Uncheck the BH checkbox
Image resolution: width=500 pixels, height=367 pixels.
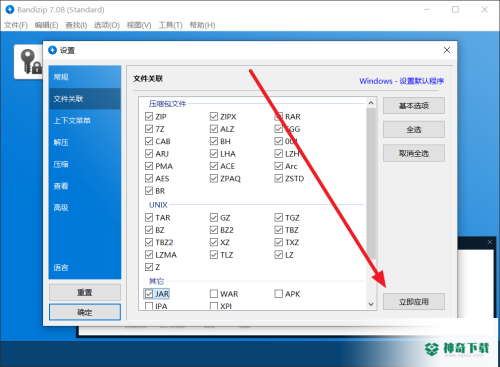(x=214, y=141)
